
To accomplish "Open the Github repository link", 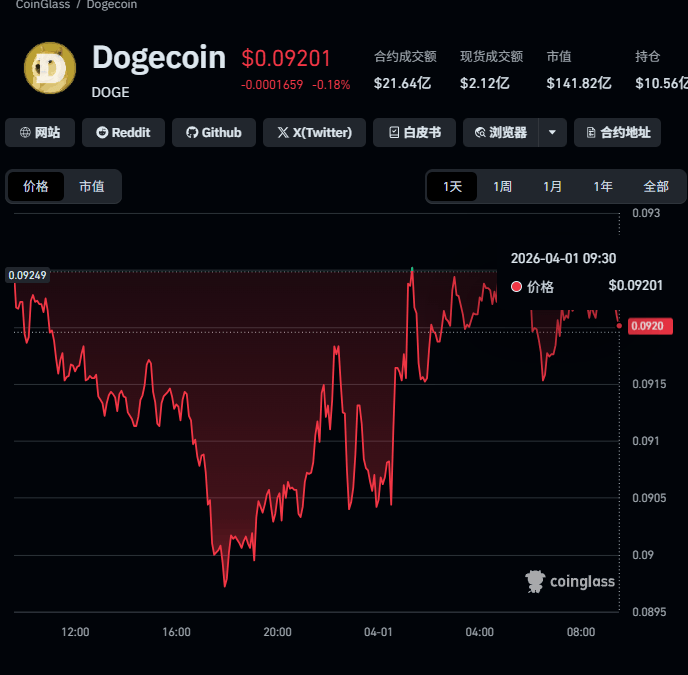I will [x=214, y=132].
